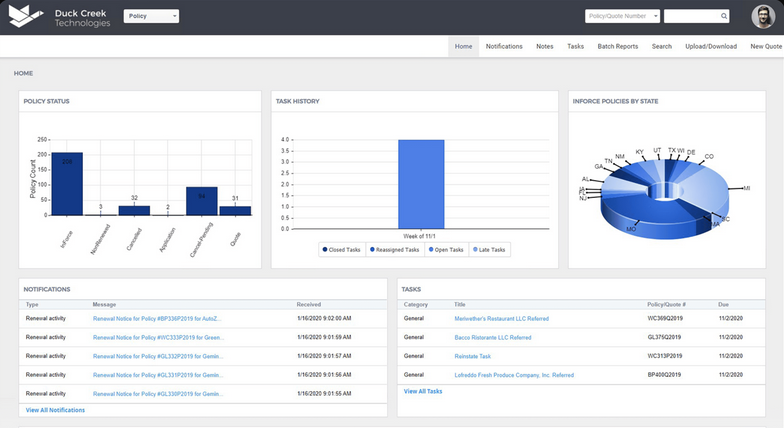Click the In Force bar in chart
Image resolution: width=784 pixels, height=428 pixels.
point(67,184)
